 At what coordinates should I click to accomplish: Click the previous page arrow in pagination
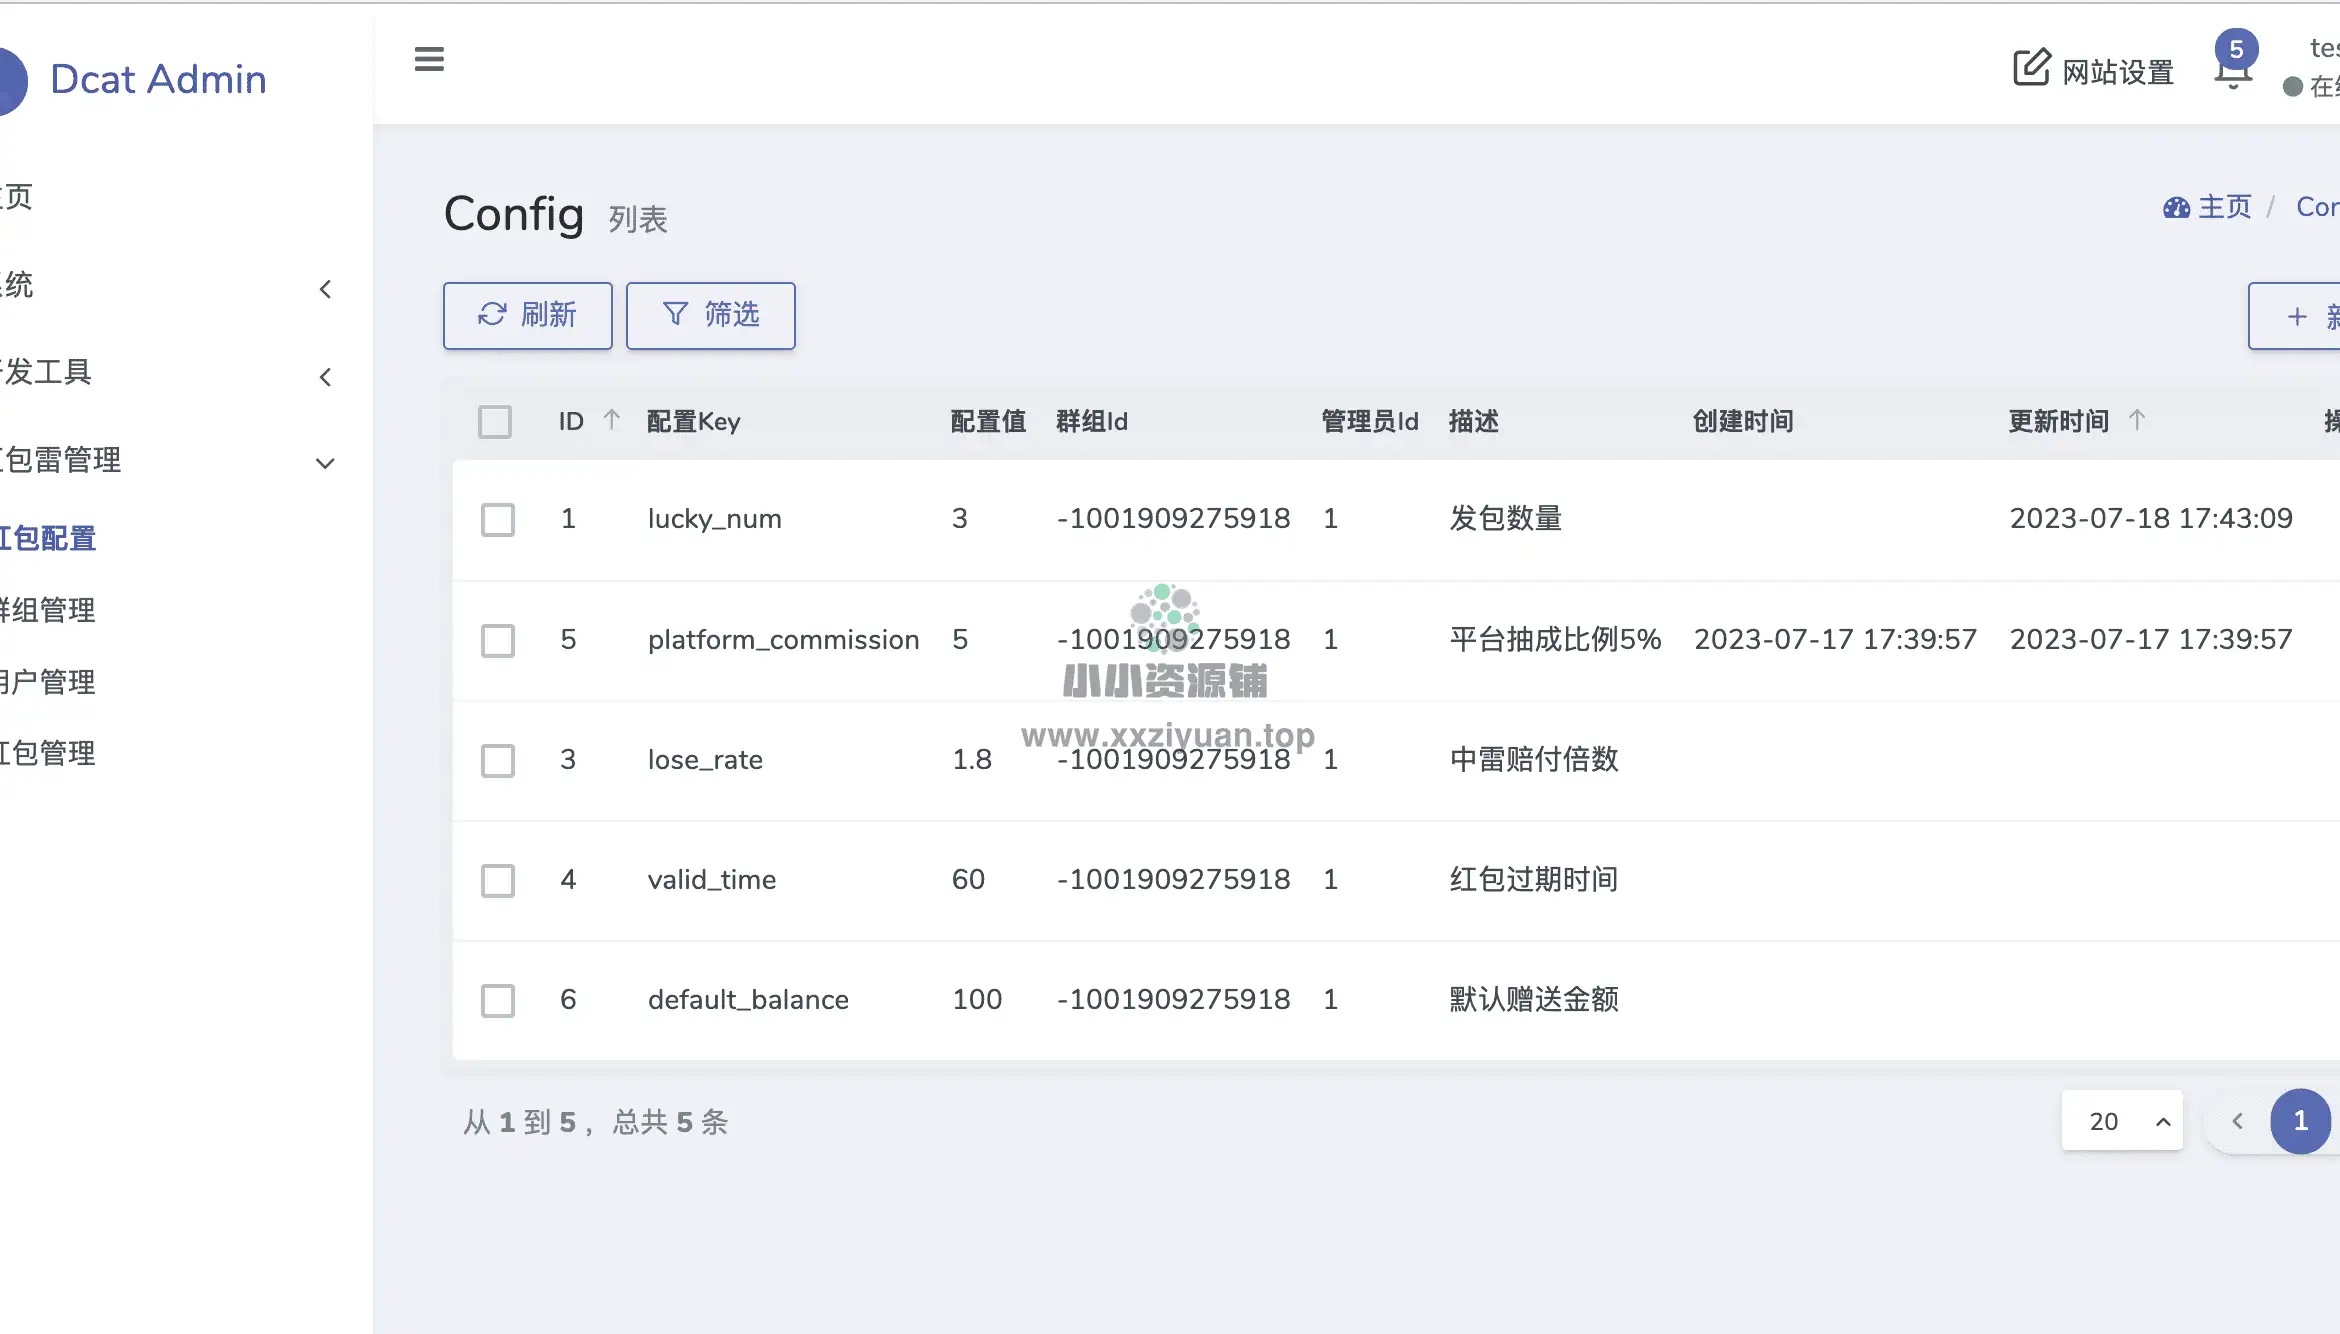pos(2238,1121)
